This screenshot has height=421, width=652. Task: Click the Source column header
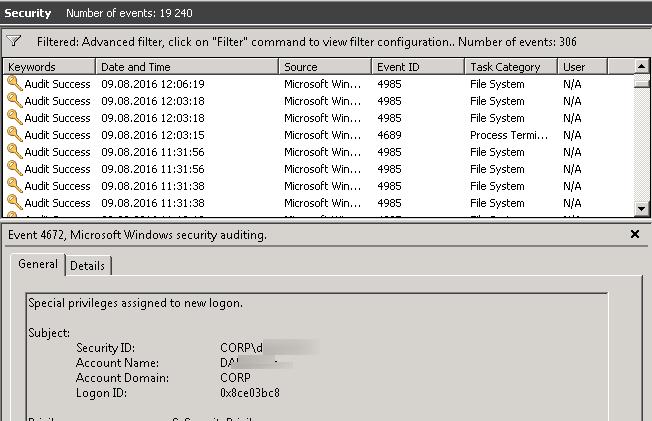pyautogui.click(x=324, y=67)
